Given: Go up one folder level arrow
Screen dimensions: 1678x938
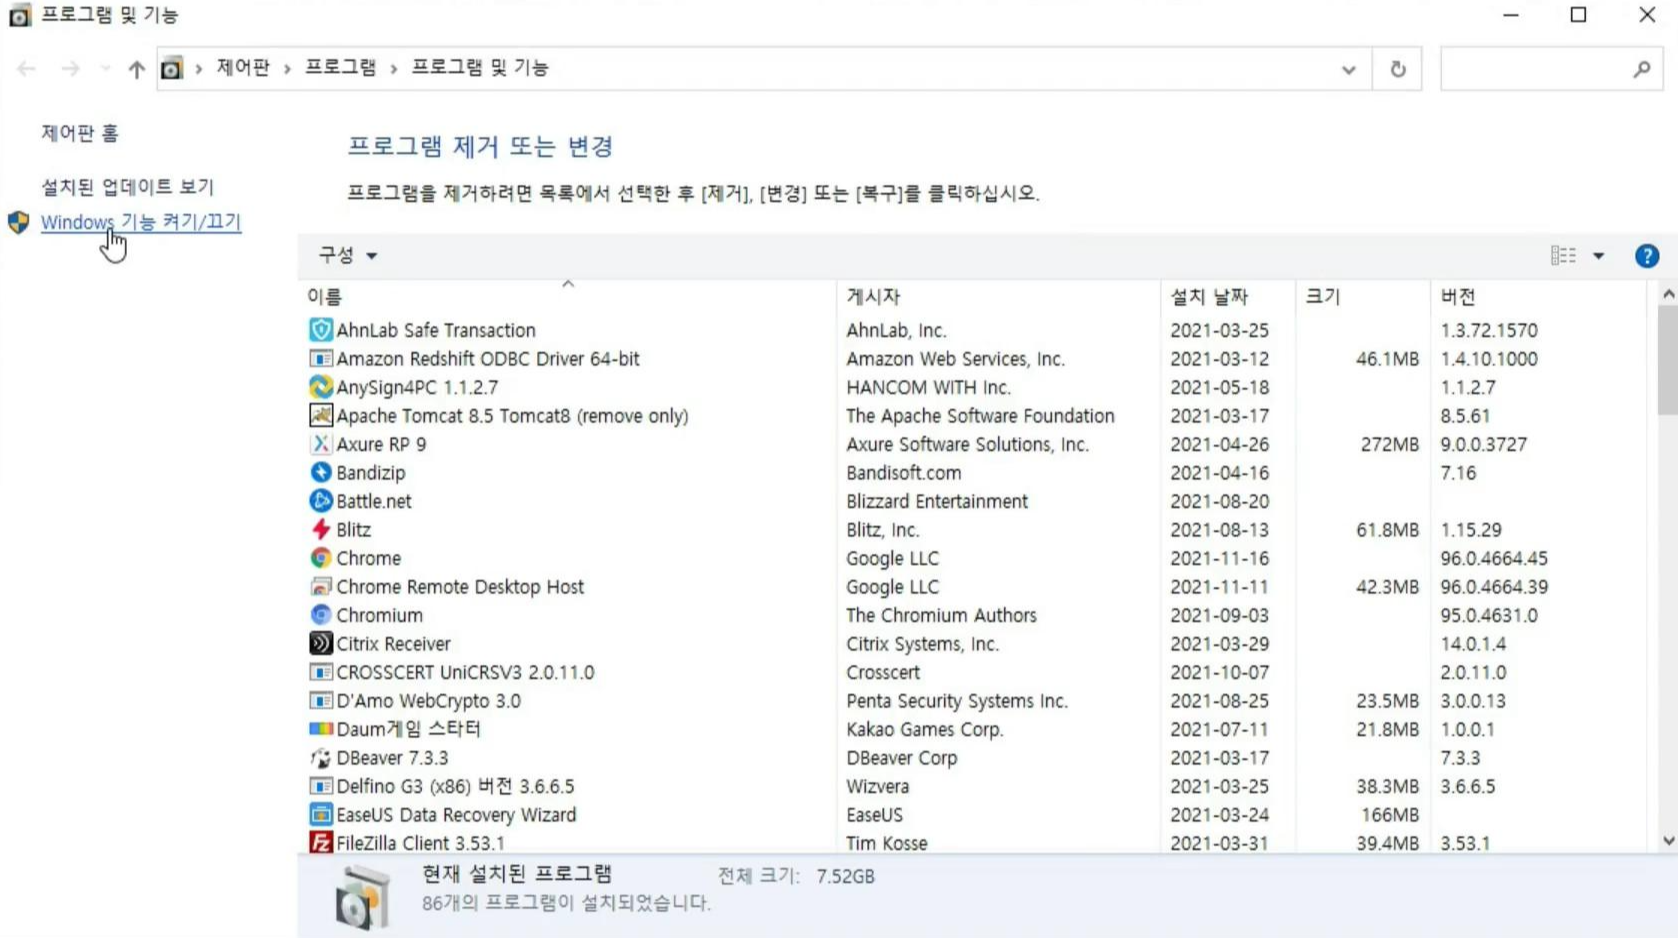Looking at the screenshot, I should pyautogui.click(x=136, y=68).
